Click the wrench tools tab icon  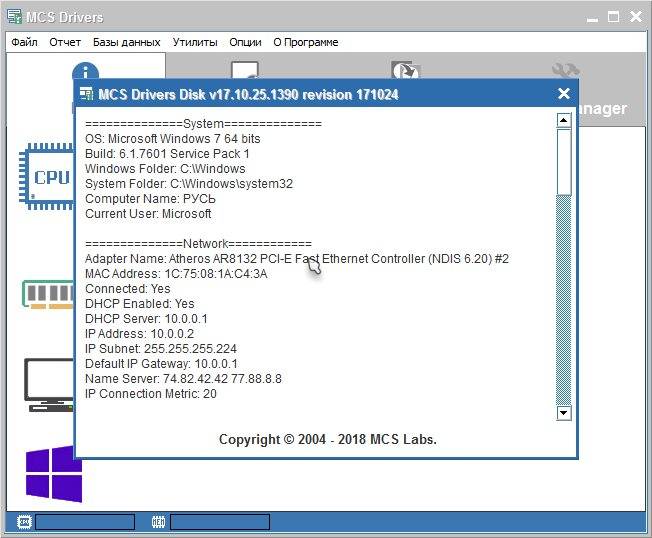click(x=566, y=70)
